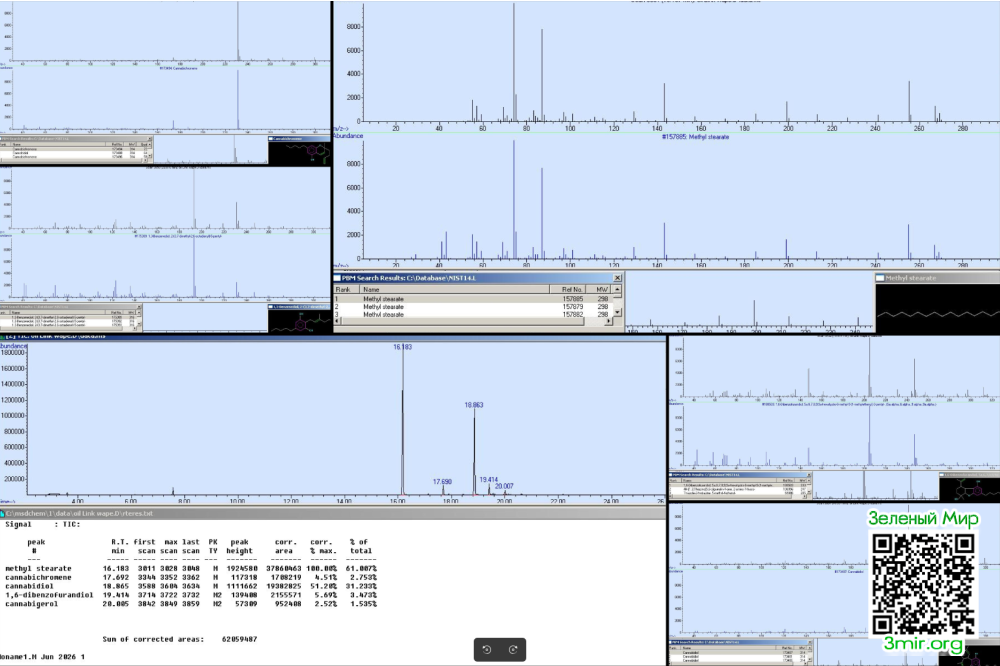Click the scroll-up arrow in PBM results list
This screenshot has height=666, width=1000.
[x=617, y=290]
